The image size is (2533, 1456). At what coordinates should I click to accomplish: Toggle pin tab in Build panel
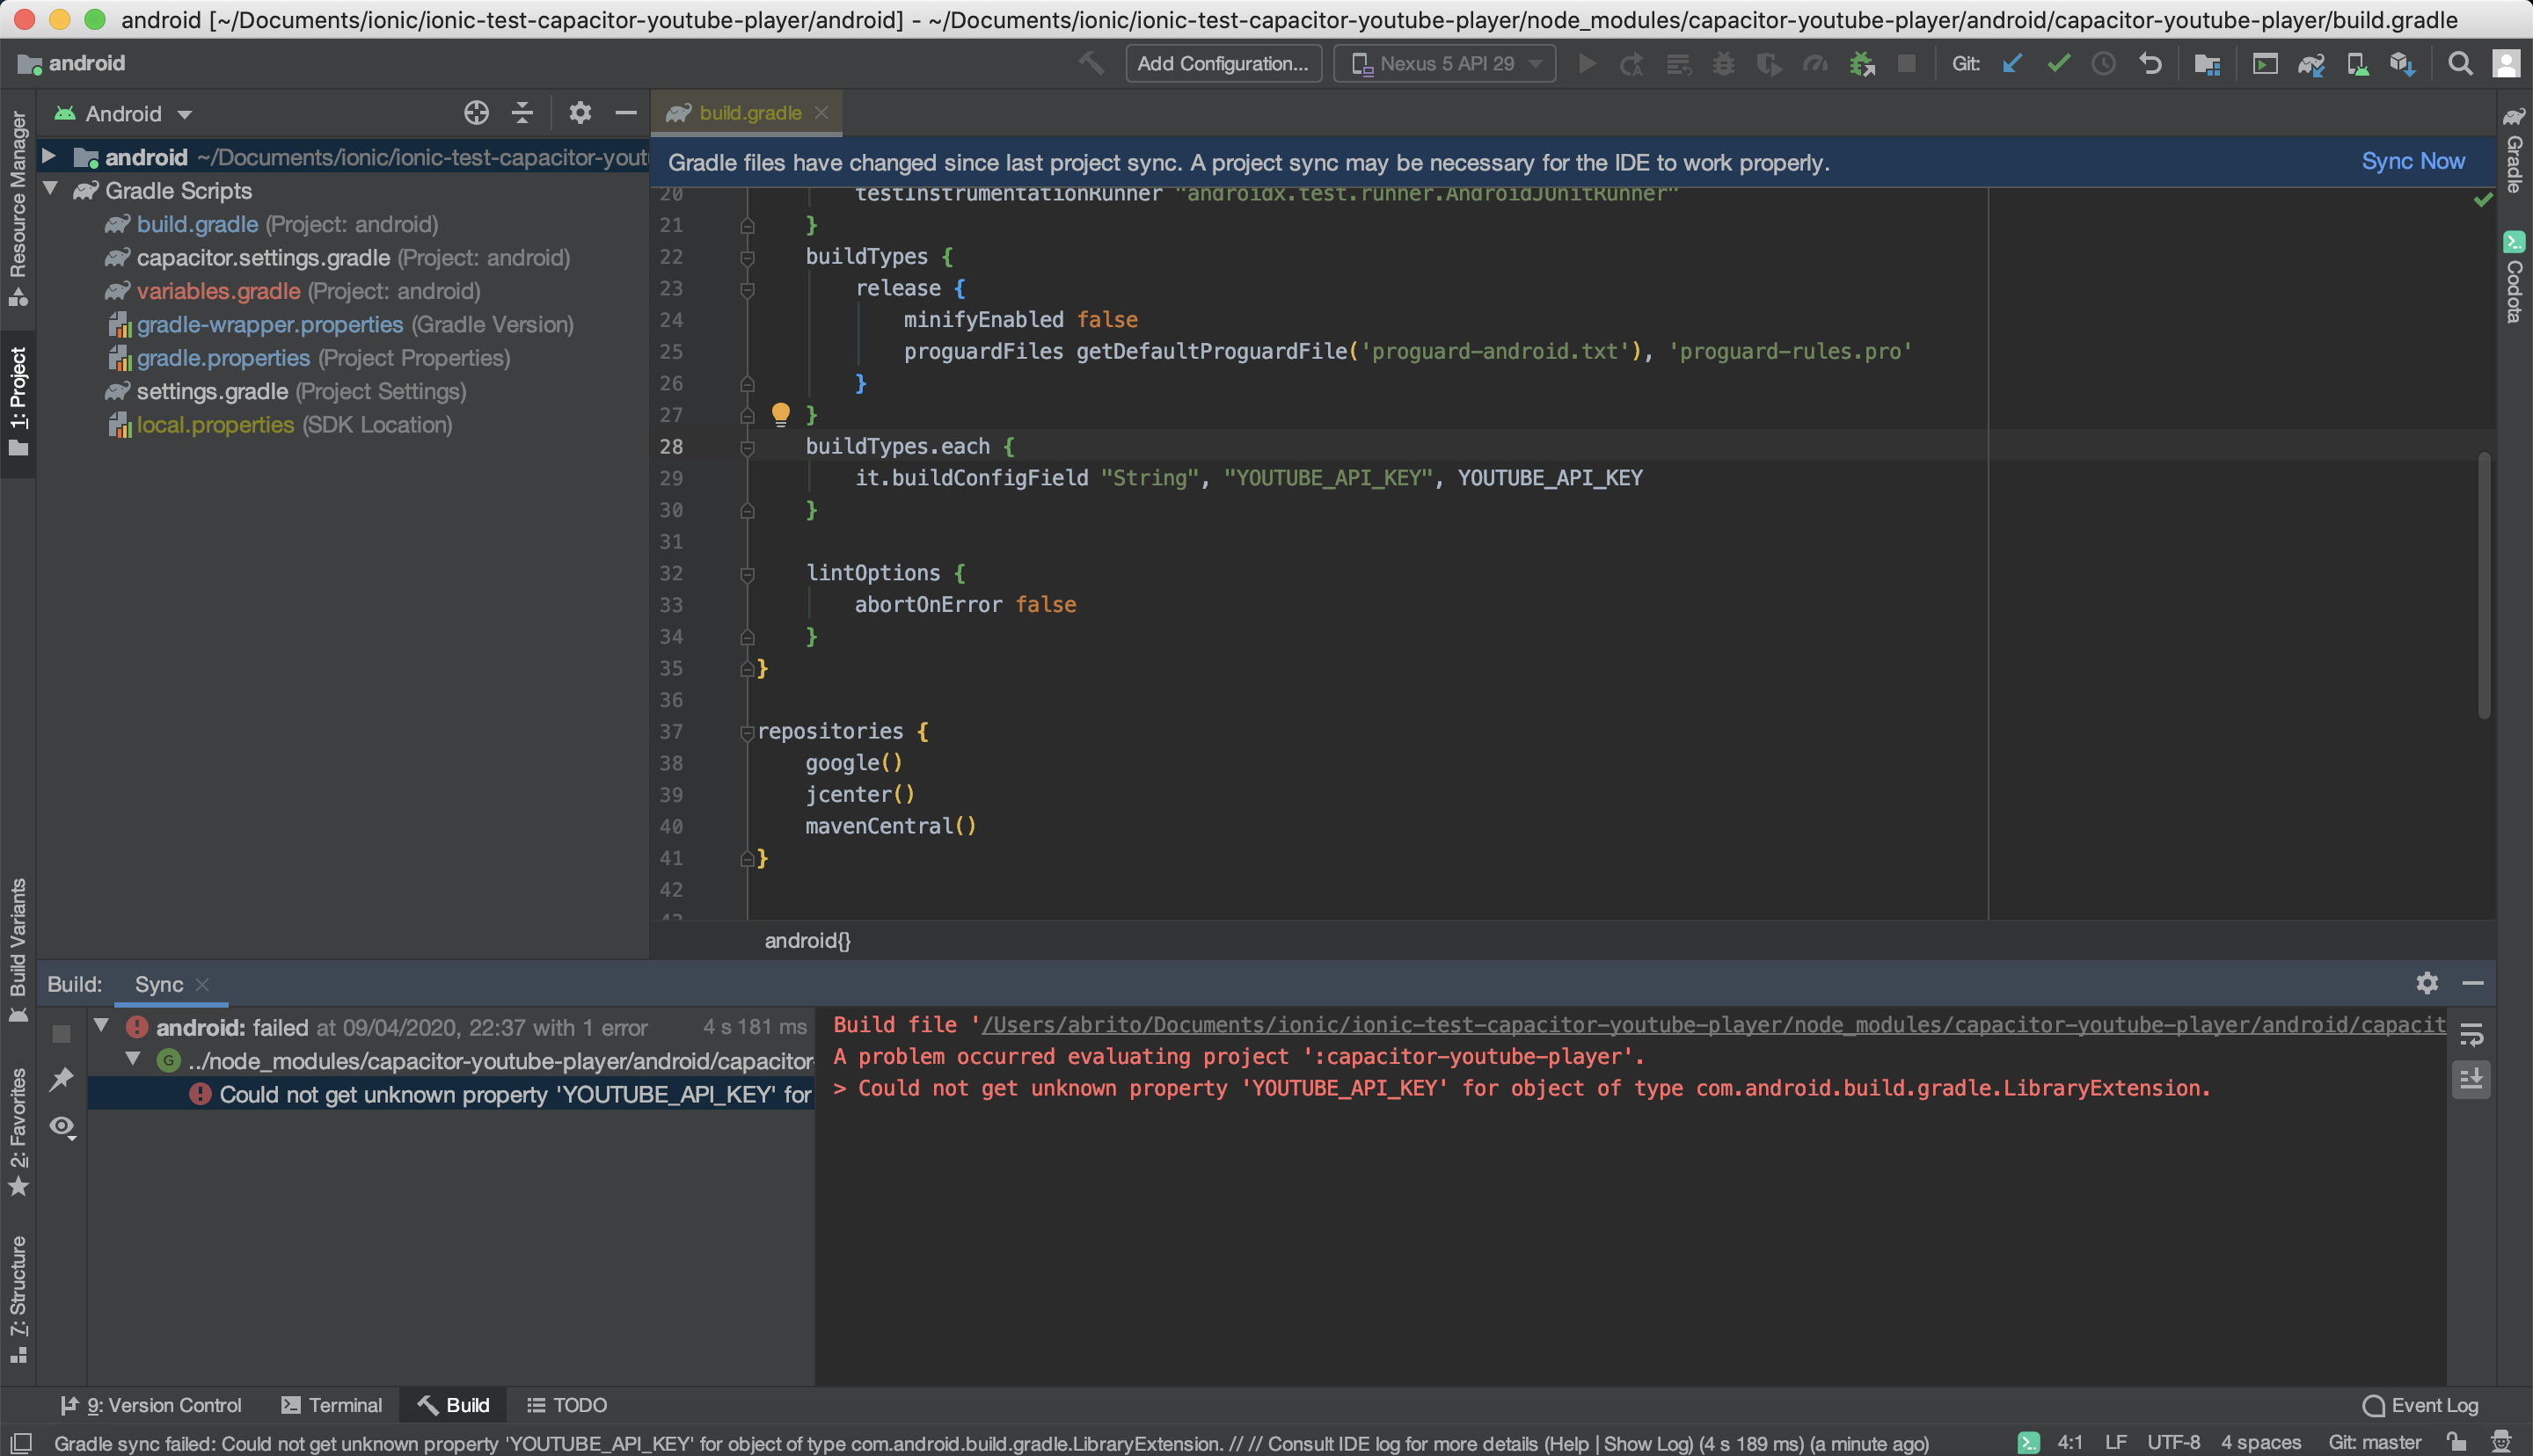click(x=62, y=1079)
